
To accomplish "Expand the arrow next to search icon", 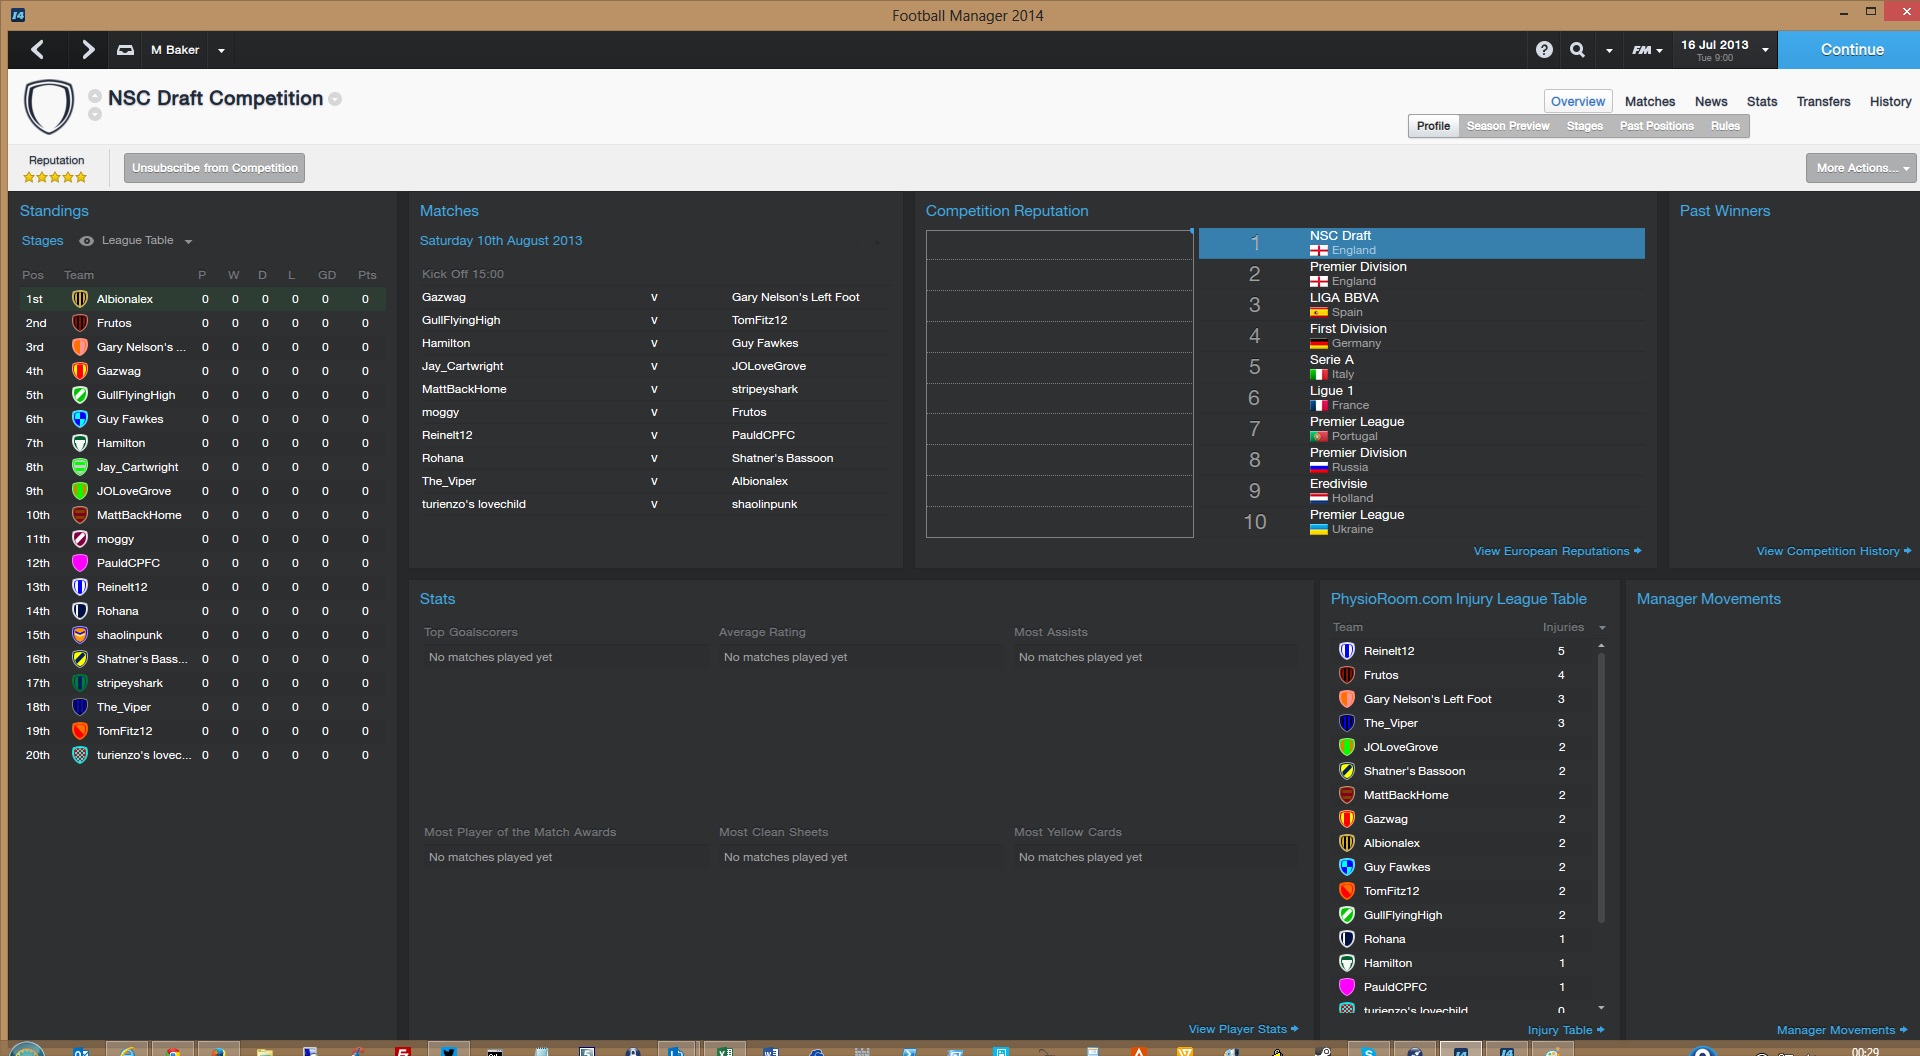I will click(1609, 50).
